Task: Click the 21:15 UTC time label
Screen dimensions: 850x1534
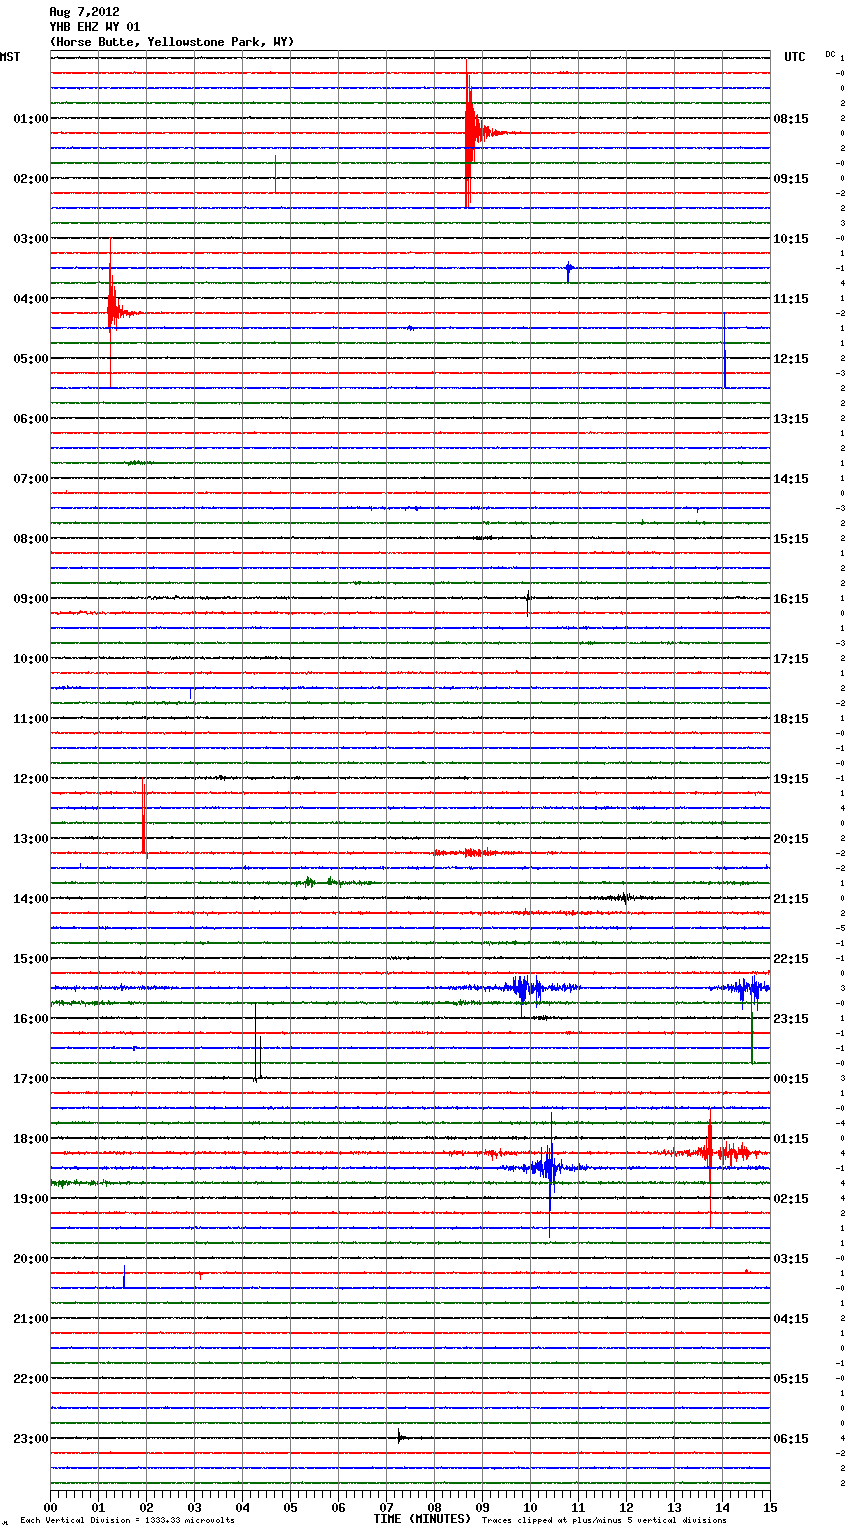Action: tap(791, 898)
